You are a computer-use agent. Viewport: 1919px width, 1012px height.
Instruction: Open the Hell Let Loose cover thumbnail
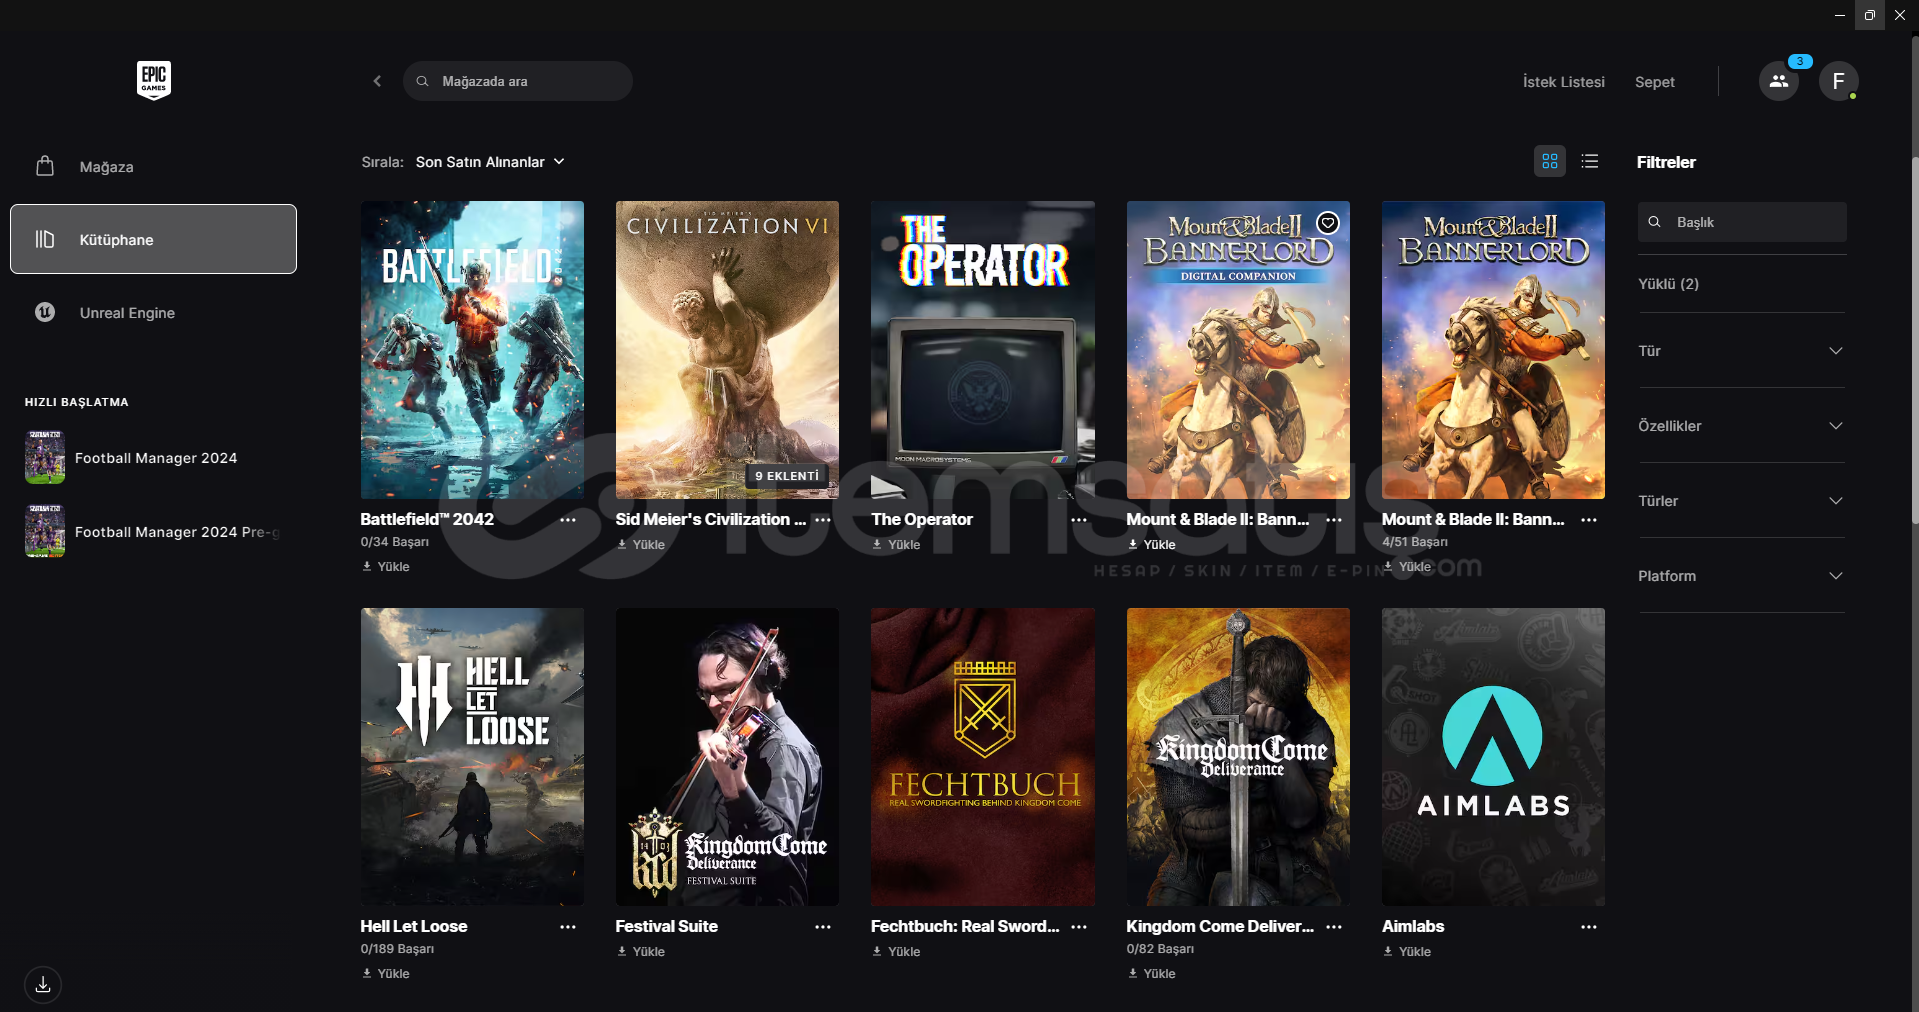pyautogui.click(x=472, y=757)
